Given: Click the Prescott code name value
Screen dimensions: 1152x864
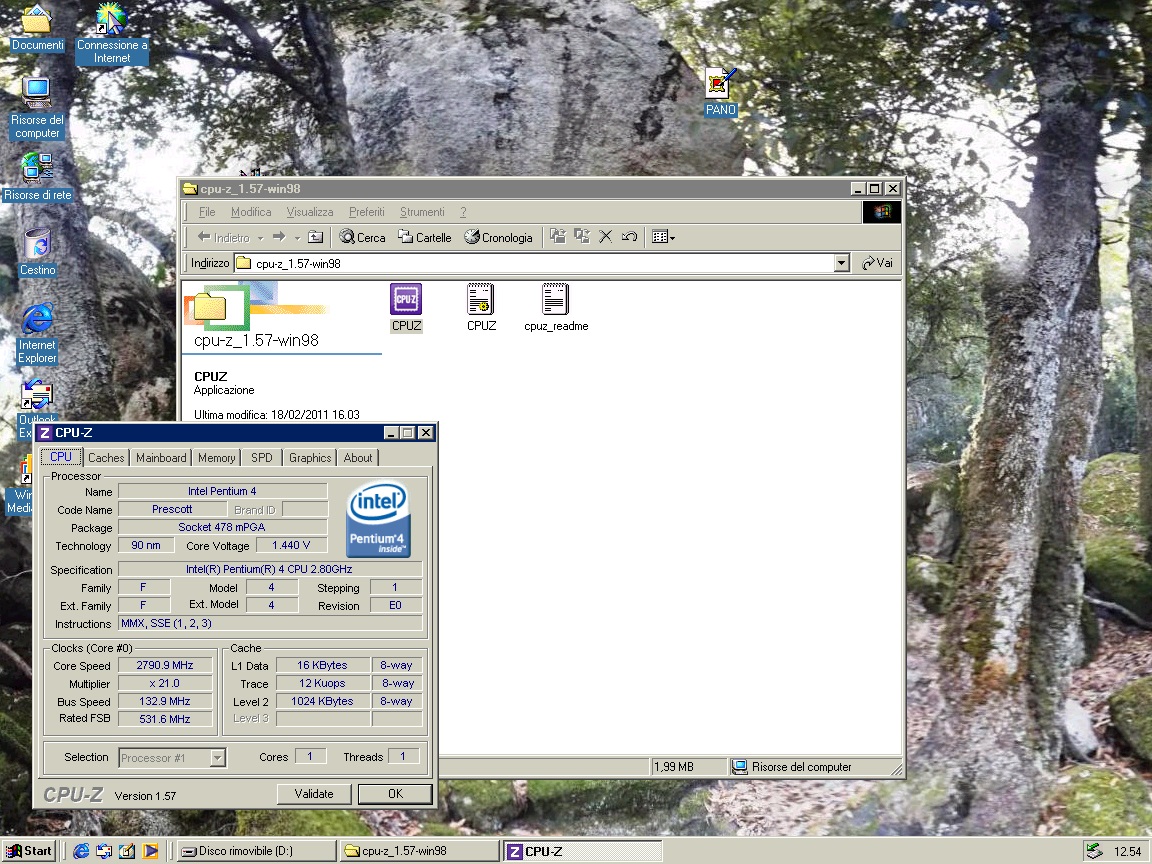Looking at the screenshot, I should 172,509.
